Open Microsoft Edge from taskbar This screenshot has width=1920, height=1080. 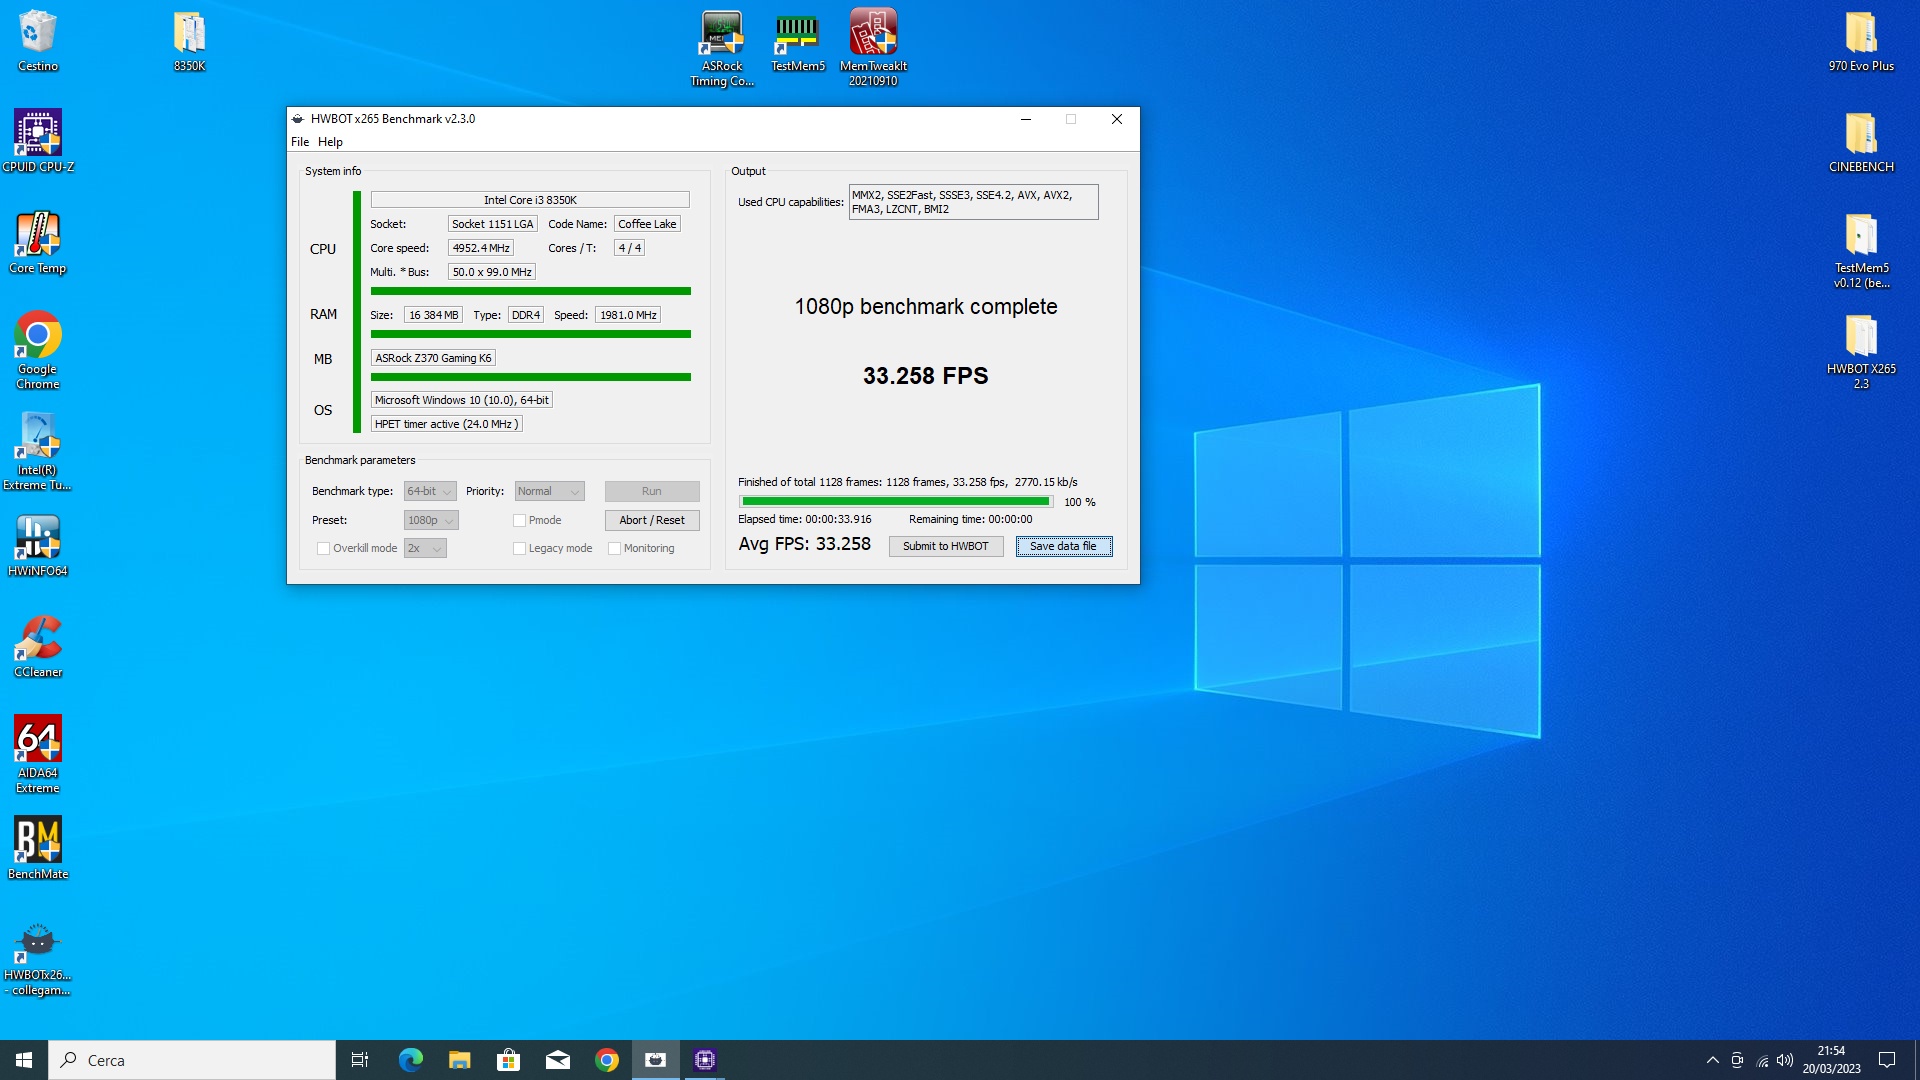410,1060
